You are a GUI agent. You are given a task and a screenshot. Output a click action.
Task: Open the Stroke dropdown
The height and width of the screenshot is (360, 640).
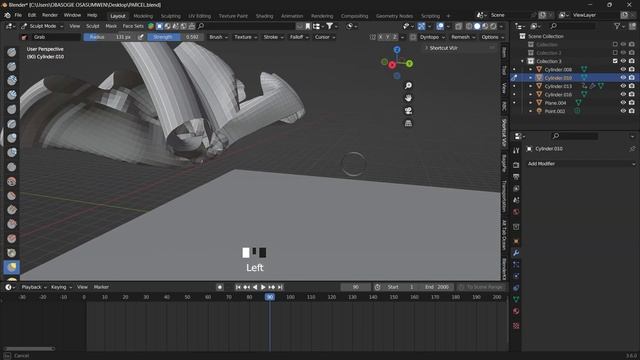[x=273, y=37]
